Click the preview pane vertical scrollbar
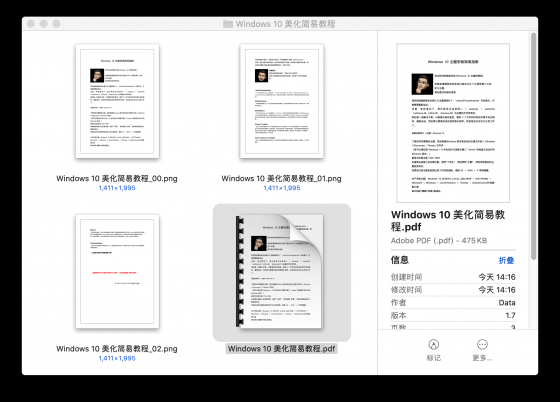Viewport: 560px width, 402px height. tap(533, 146)
